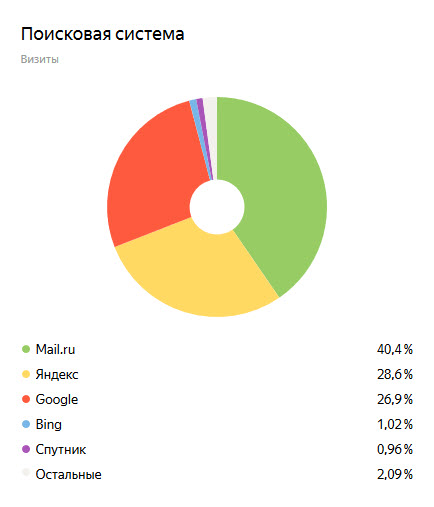Click the Bing legend label
The width and height of the screenshot is (434, 507).
(x=49, y=425)
